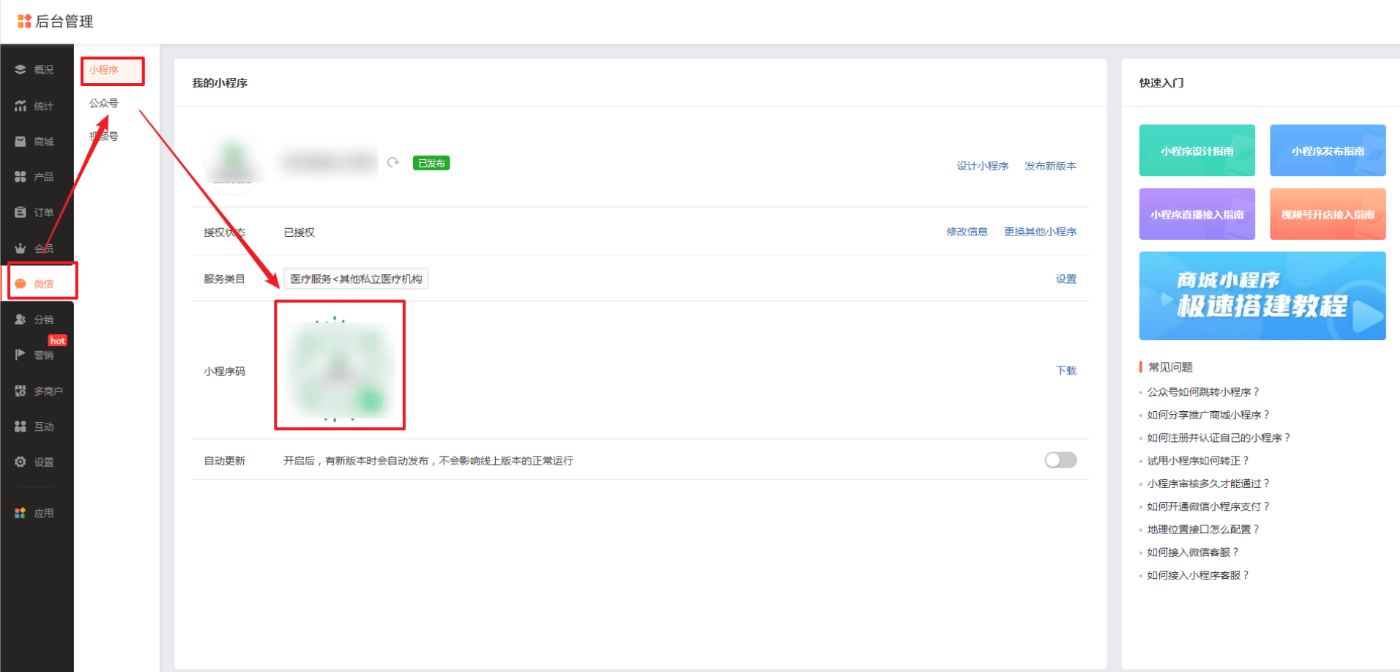Viewport: 1400px width, 672px height.
Task: Open the 小程序发布指南 guide card
Action: click(1328, 151)
